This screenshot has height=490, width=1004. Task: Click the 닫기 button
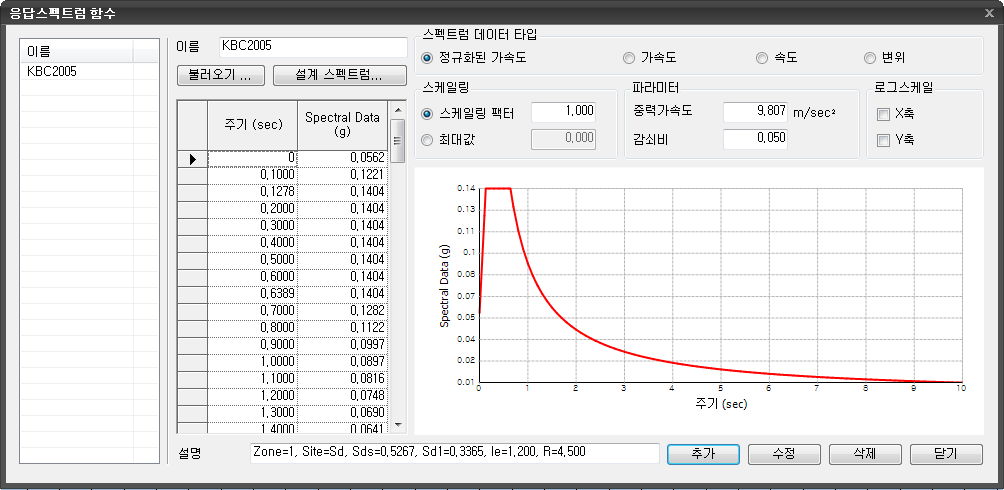click(x=946, y=454)
